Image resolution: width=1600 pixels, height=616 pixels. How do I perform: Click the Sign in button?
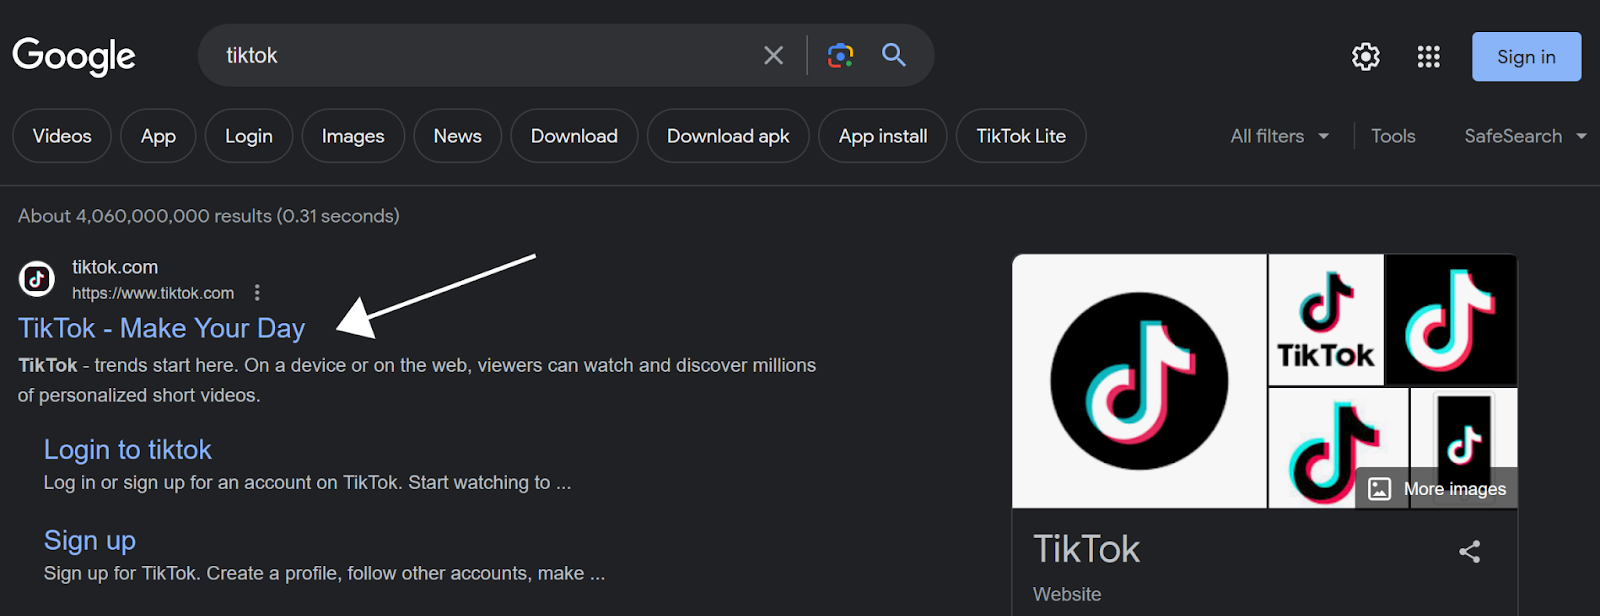click(x=1526, y=57)
